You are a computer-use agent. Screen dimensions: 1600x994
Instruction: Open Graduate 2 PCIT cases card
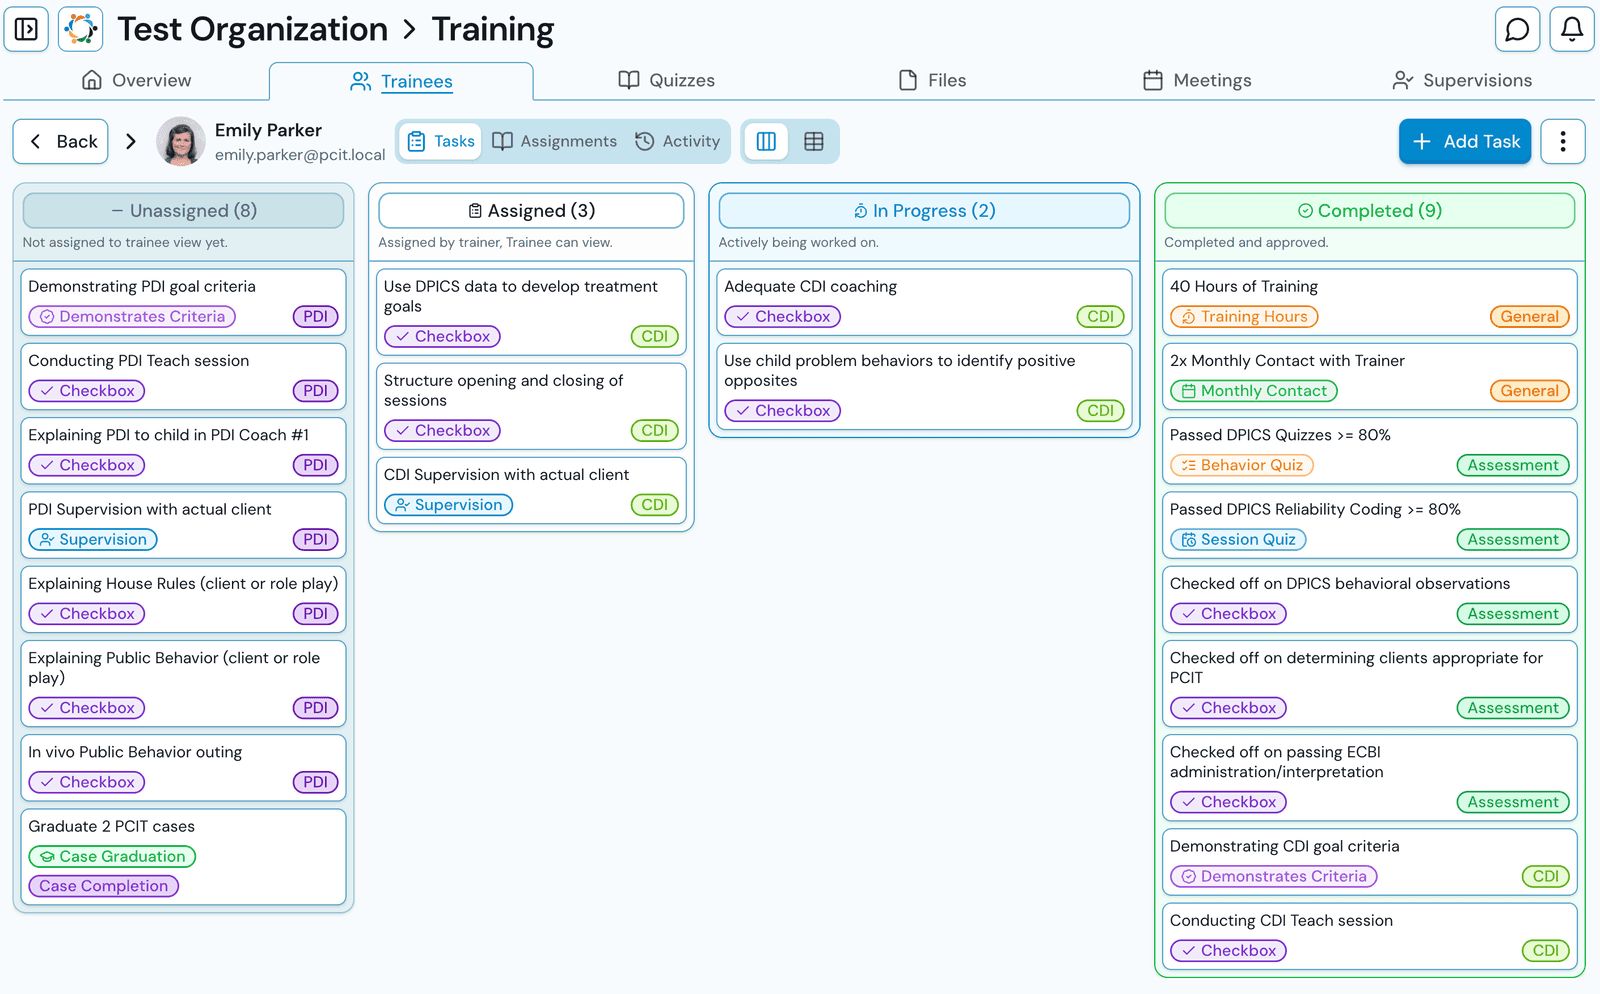pyautogui.click(x=184, y=857)
